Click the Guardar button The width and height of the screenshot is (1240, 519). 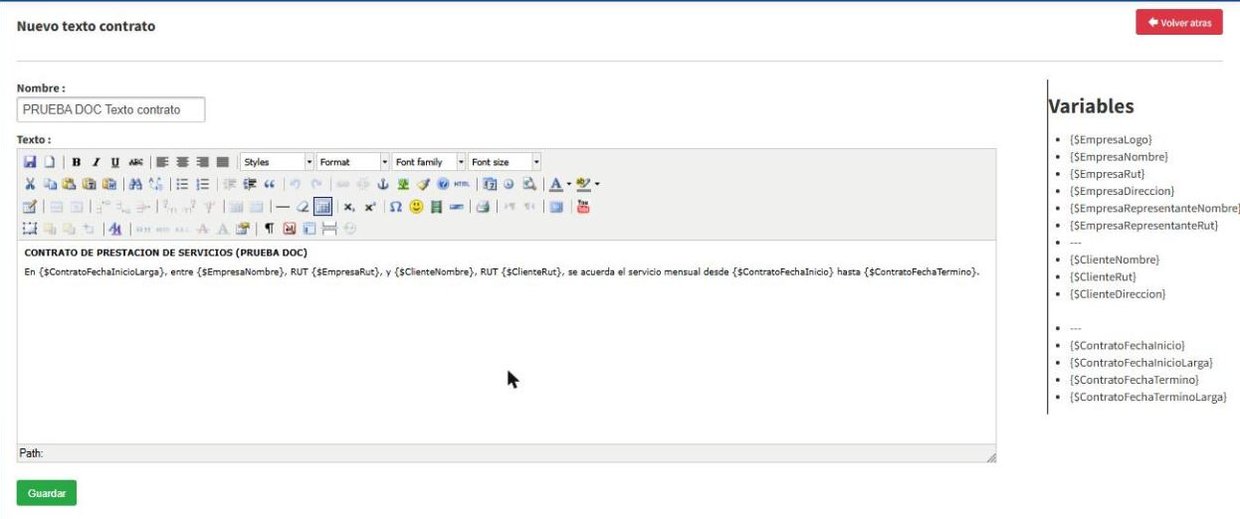tap(46, 493)
